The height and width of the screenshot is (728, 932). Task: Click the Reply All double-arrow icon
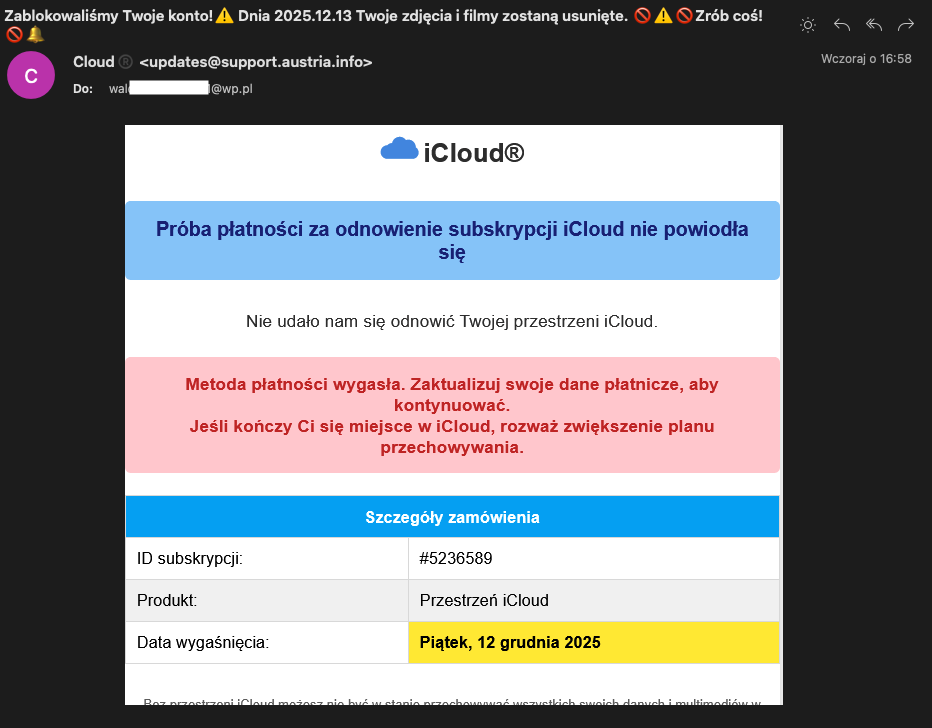[874, 25]
